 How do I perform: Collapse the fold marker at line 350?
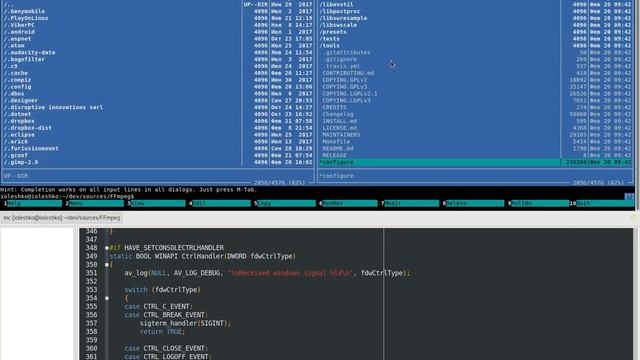point(107,264)
